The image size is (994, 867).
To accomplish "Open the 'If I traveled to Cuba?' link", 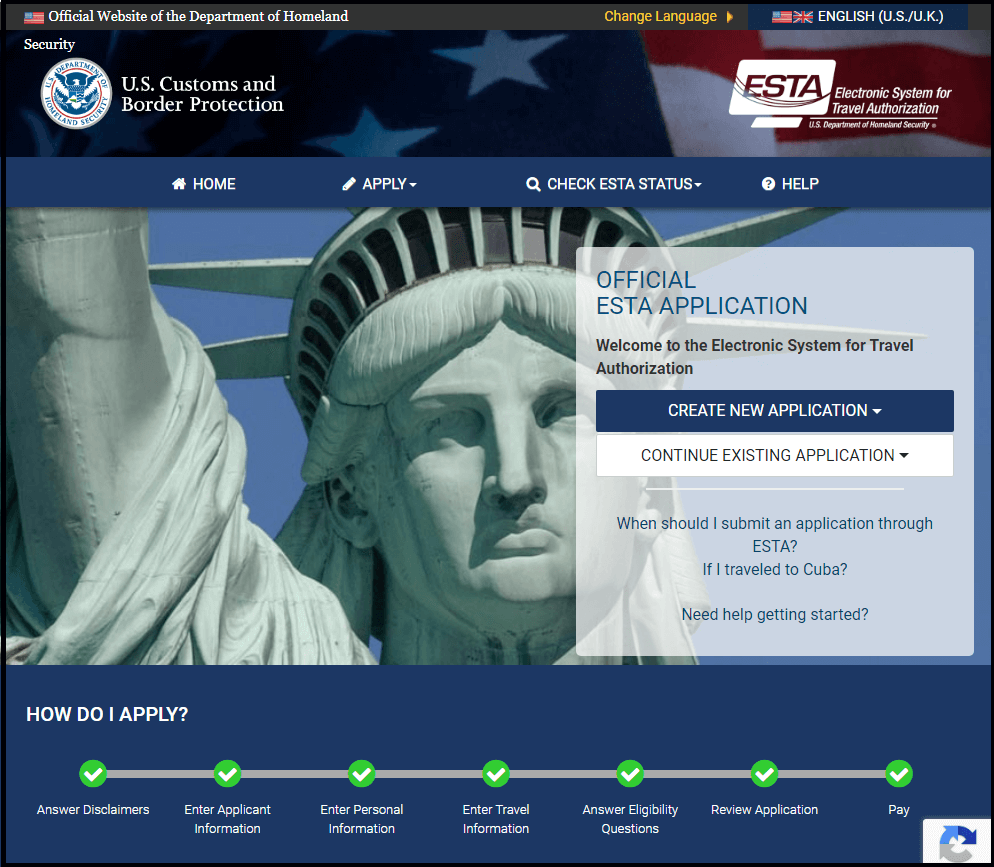I will coord(775,569).
